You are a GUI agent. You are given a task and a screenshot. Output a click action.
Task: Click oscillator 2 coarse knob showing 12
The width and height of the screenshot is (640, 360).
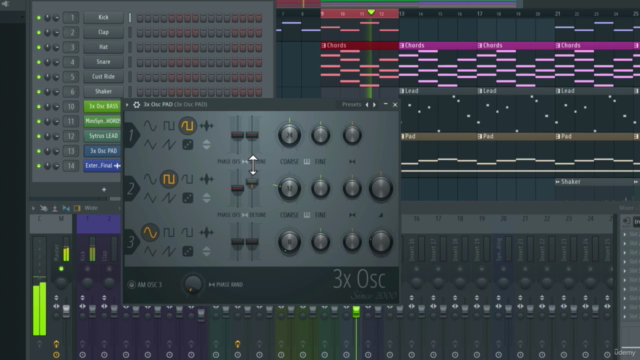(x=289, y=189)
